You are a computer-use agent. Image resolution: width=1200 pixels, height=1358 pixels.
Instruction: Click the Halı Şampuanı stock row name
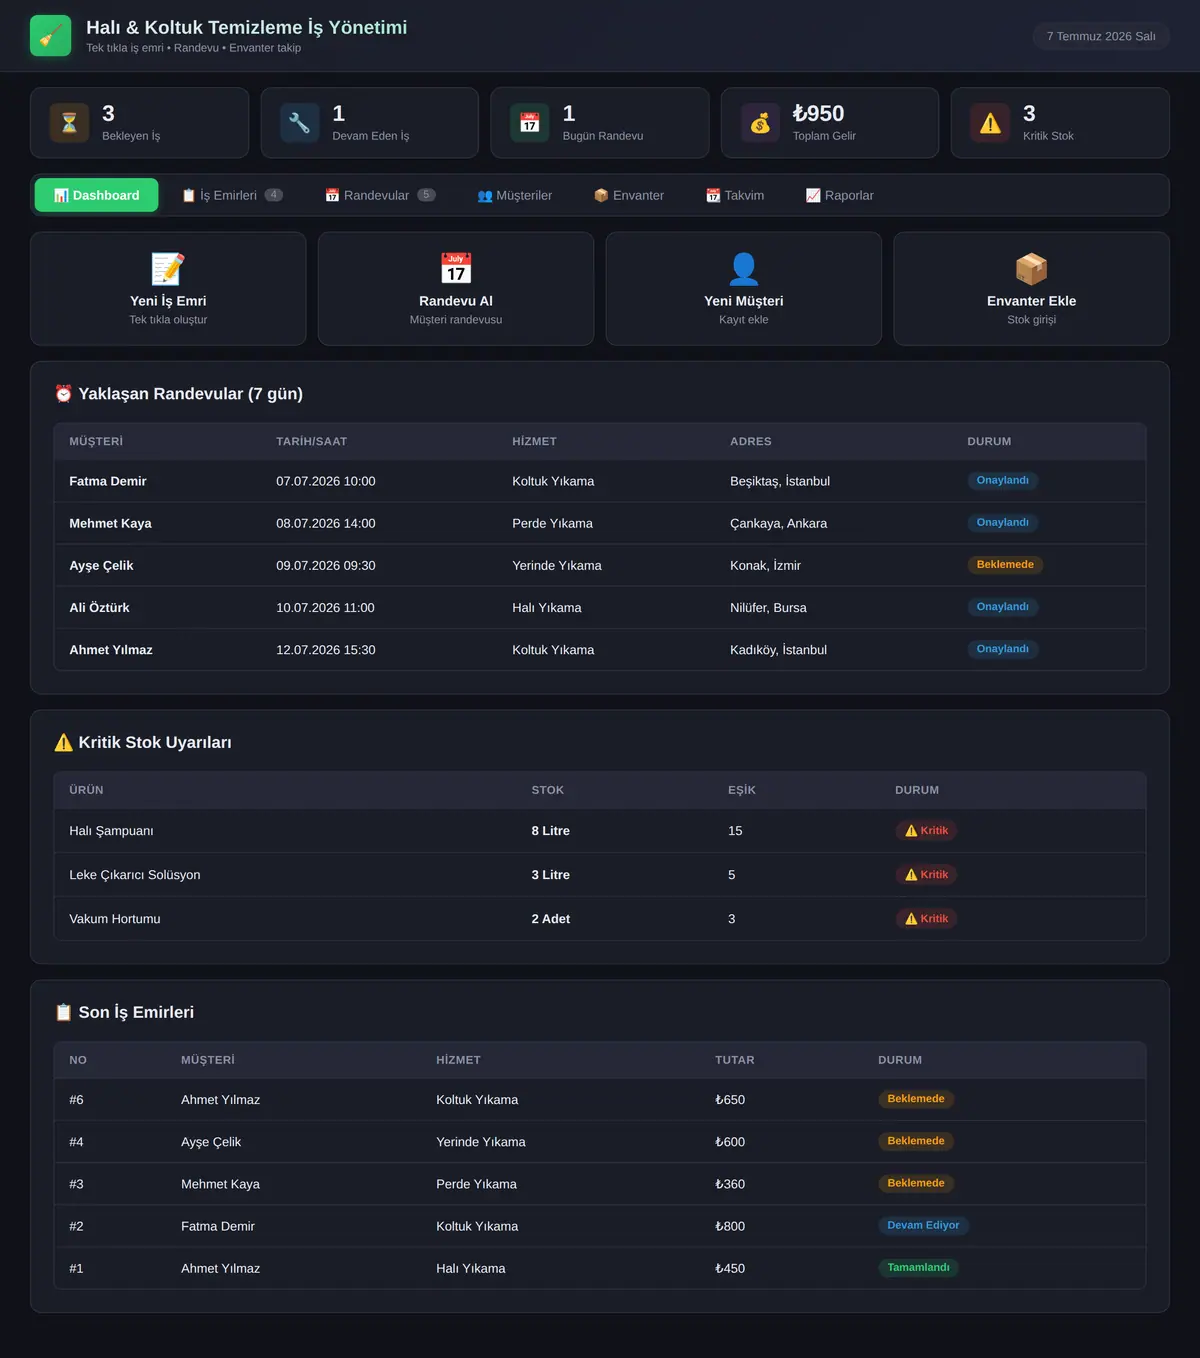pos(111,831)
